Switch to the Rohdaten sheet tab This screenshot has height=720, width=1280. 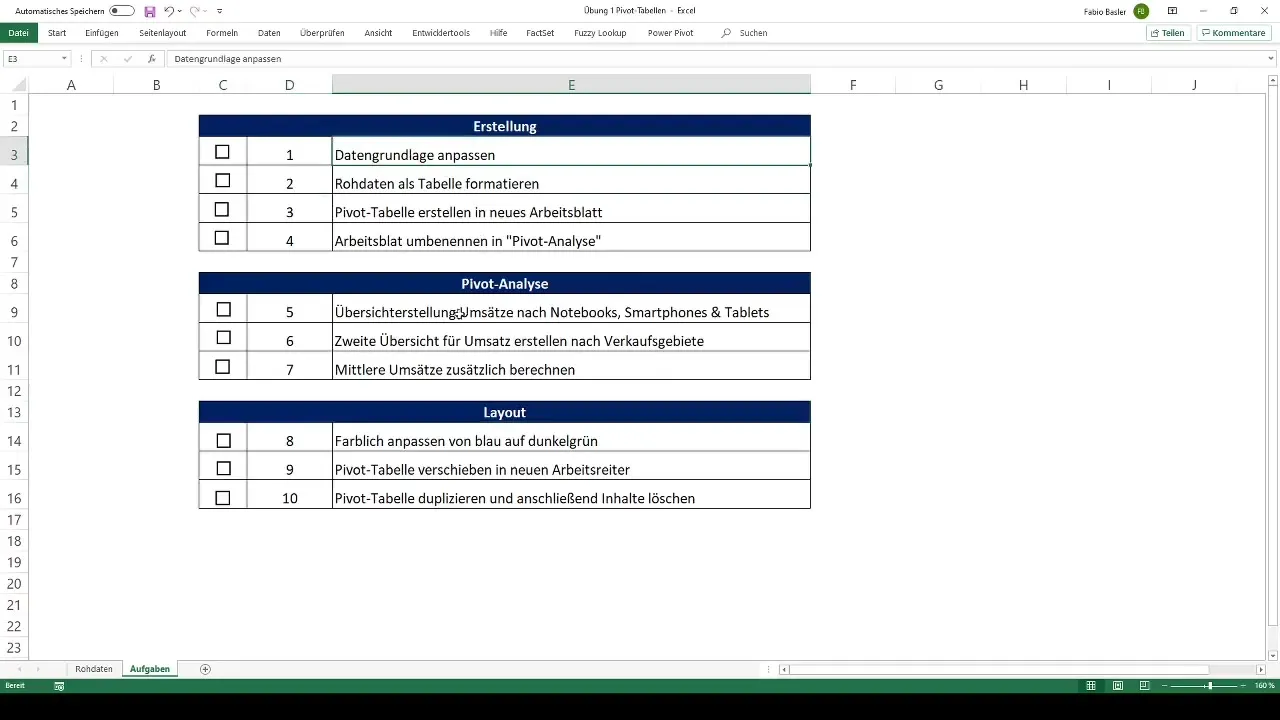(x=94, y=668)
